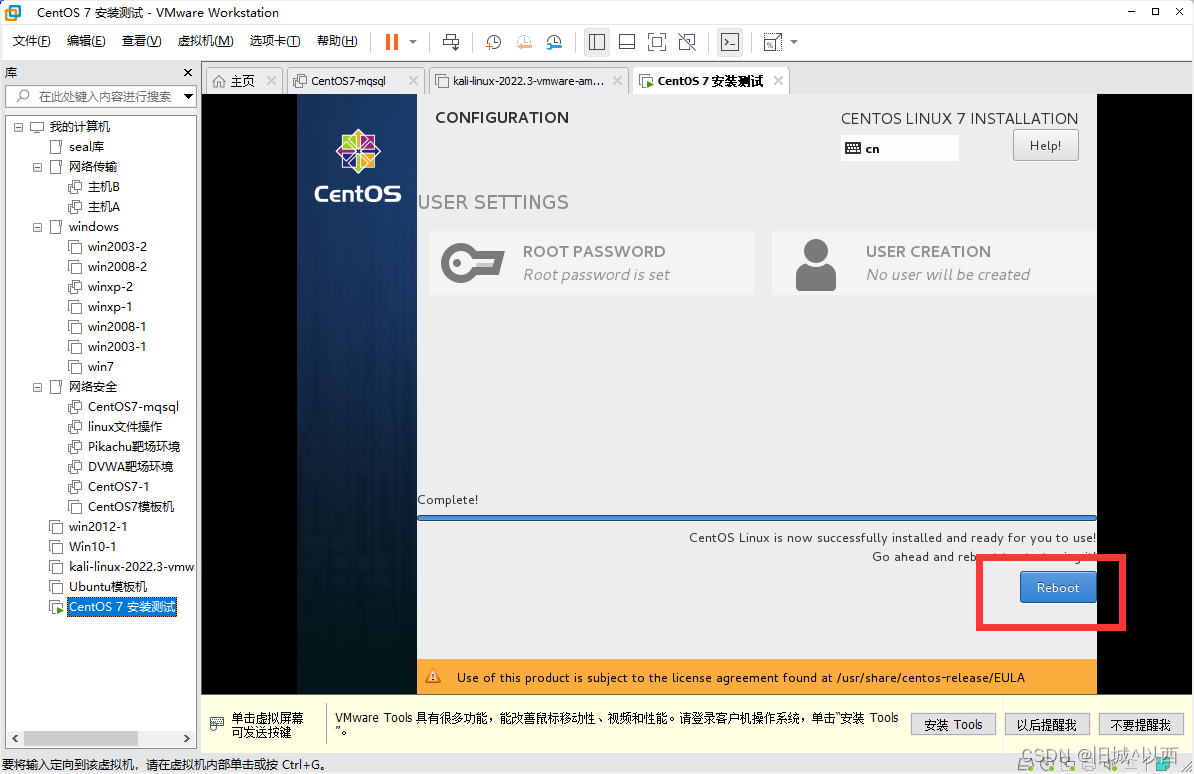This screenshot has height=774, width=1194.
Task: Open the snapshot manager
Action: (554, 42)
